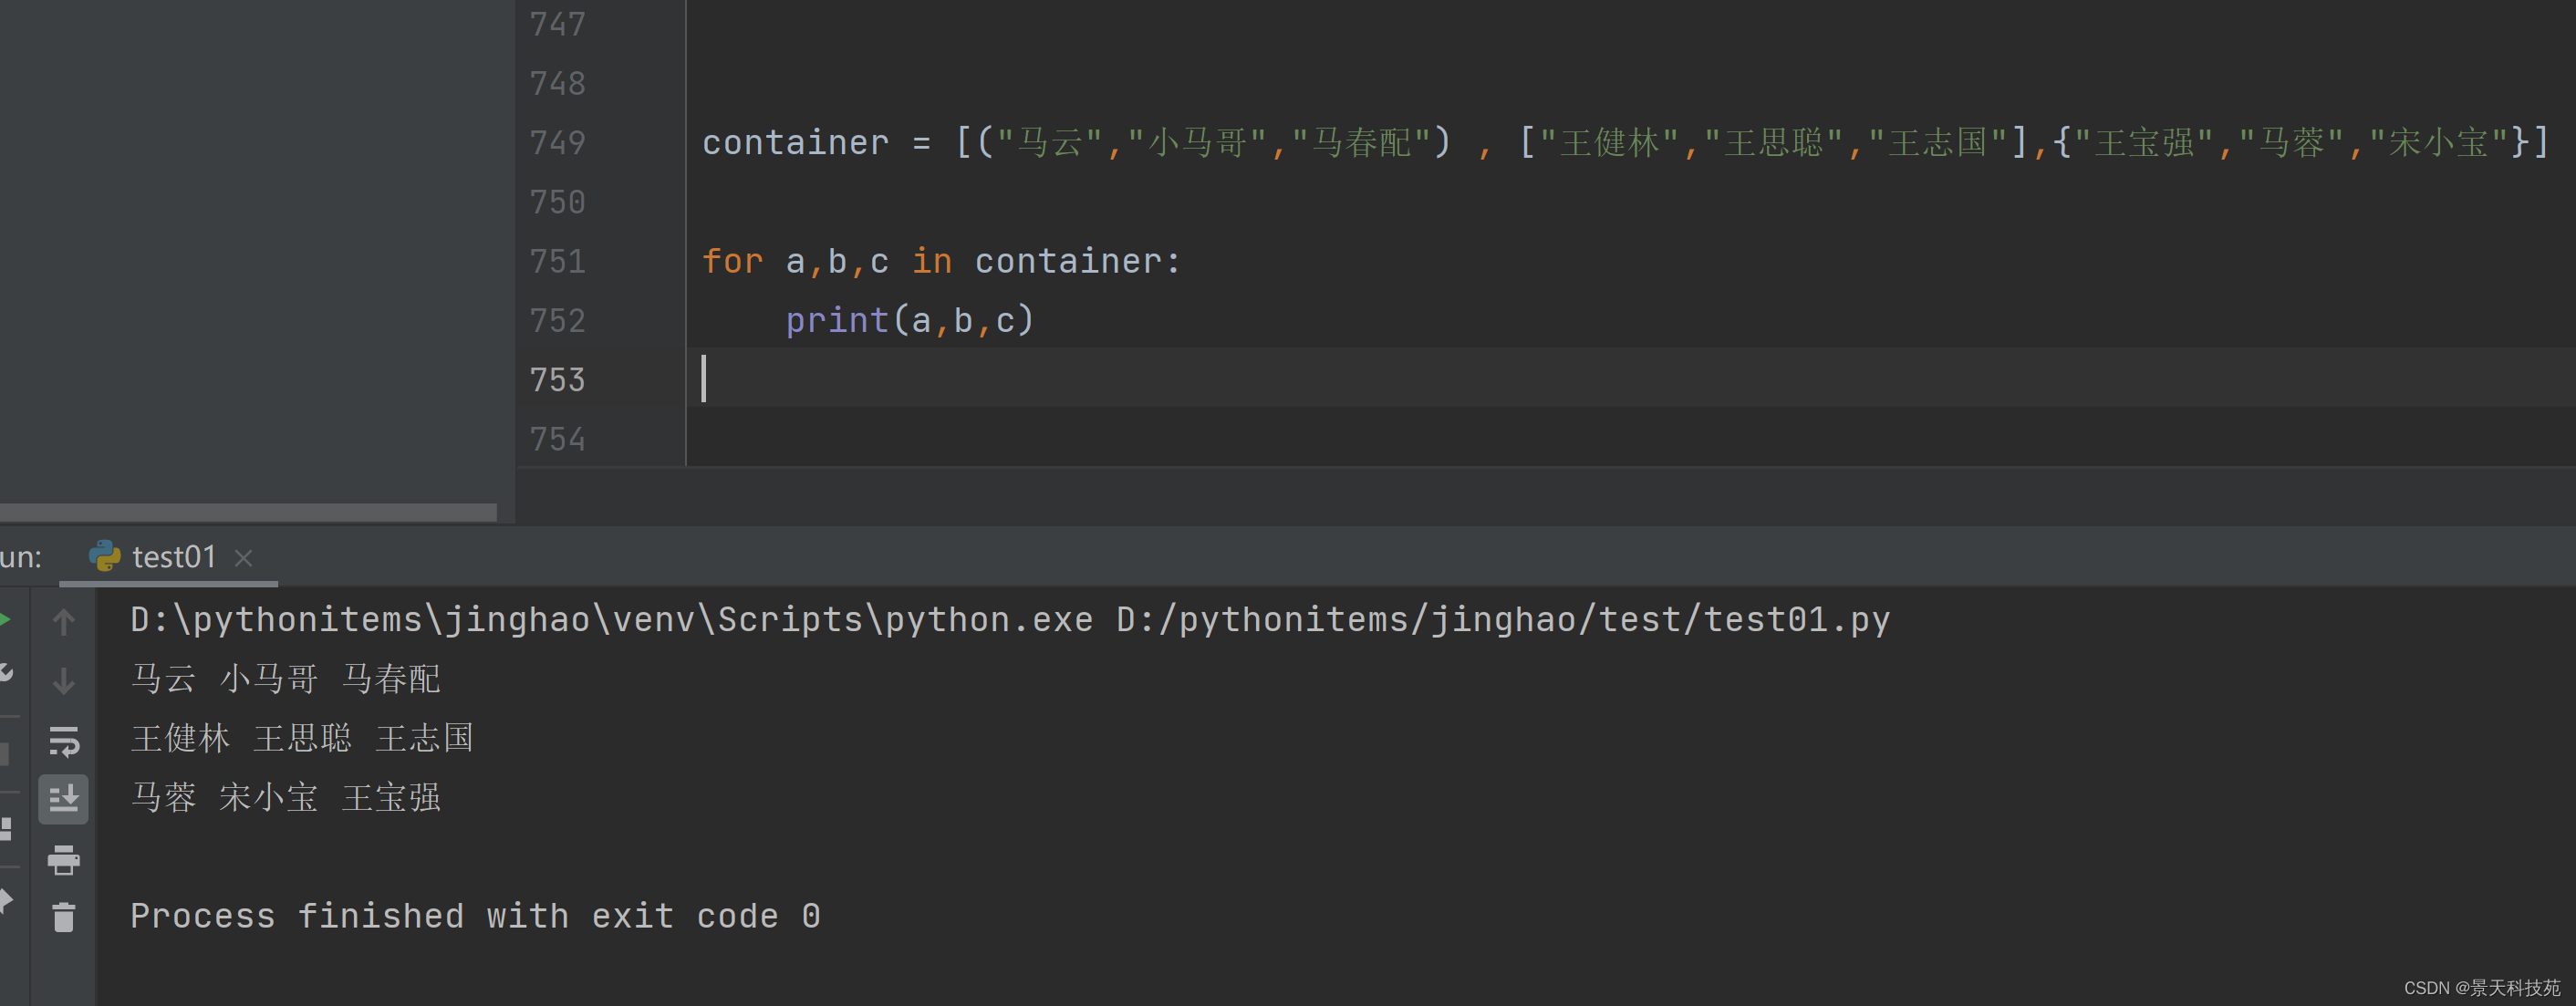Click the down-arrow icon in the Run panel
Image resolution: width=2576 pixels, height=1006 pixels.
point(63,681)
